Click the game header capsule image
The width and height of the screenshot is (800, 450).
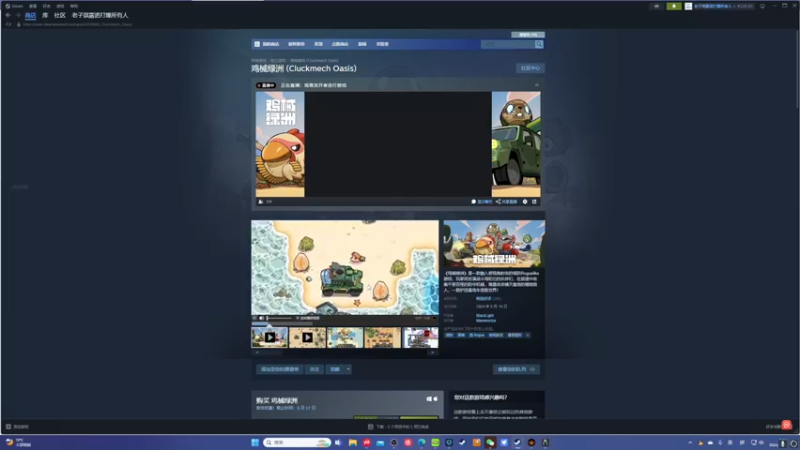point(494,244)
